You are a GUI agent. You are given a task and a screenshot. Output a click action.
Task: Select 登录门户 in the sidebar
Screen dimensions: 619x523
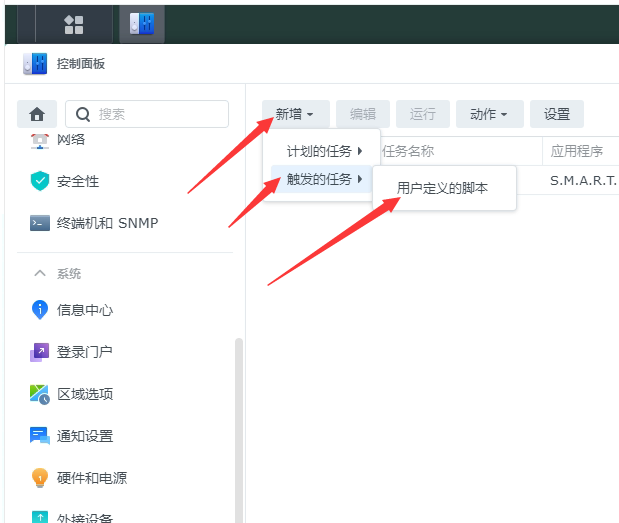pyautogui.click(x=85, y=352)
